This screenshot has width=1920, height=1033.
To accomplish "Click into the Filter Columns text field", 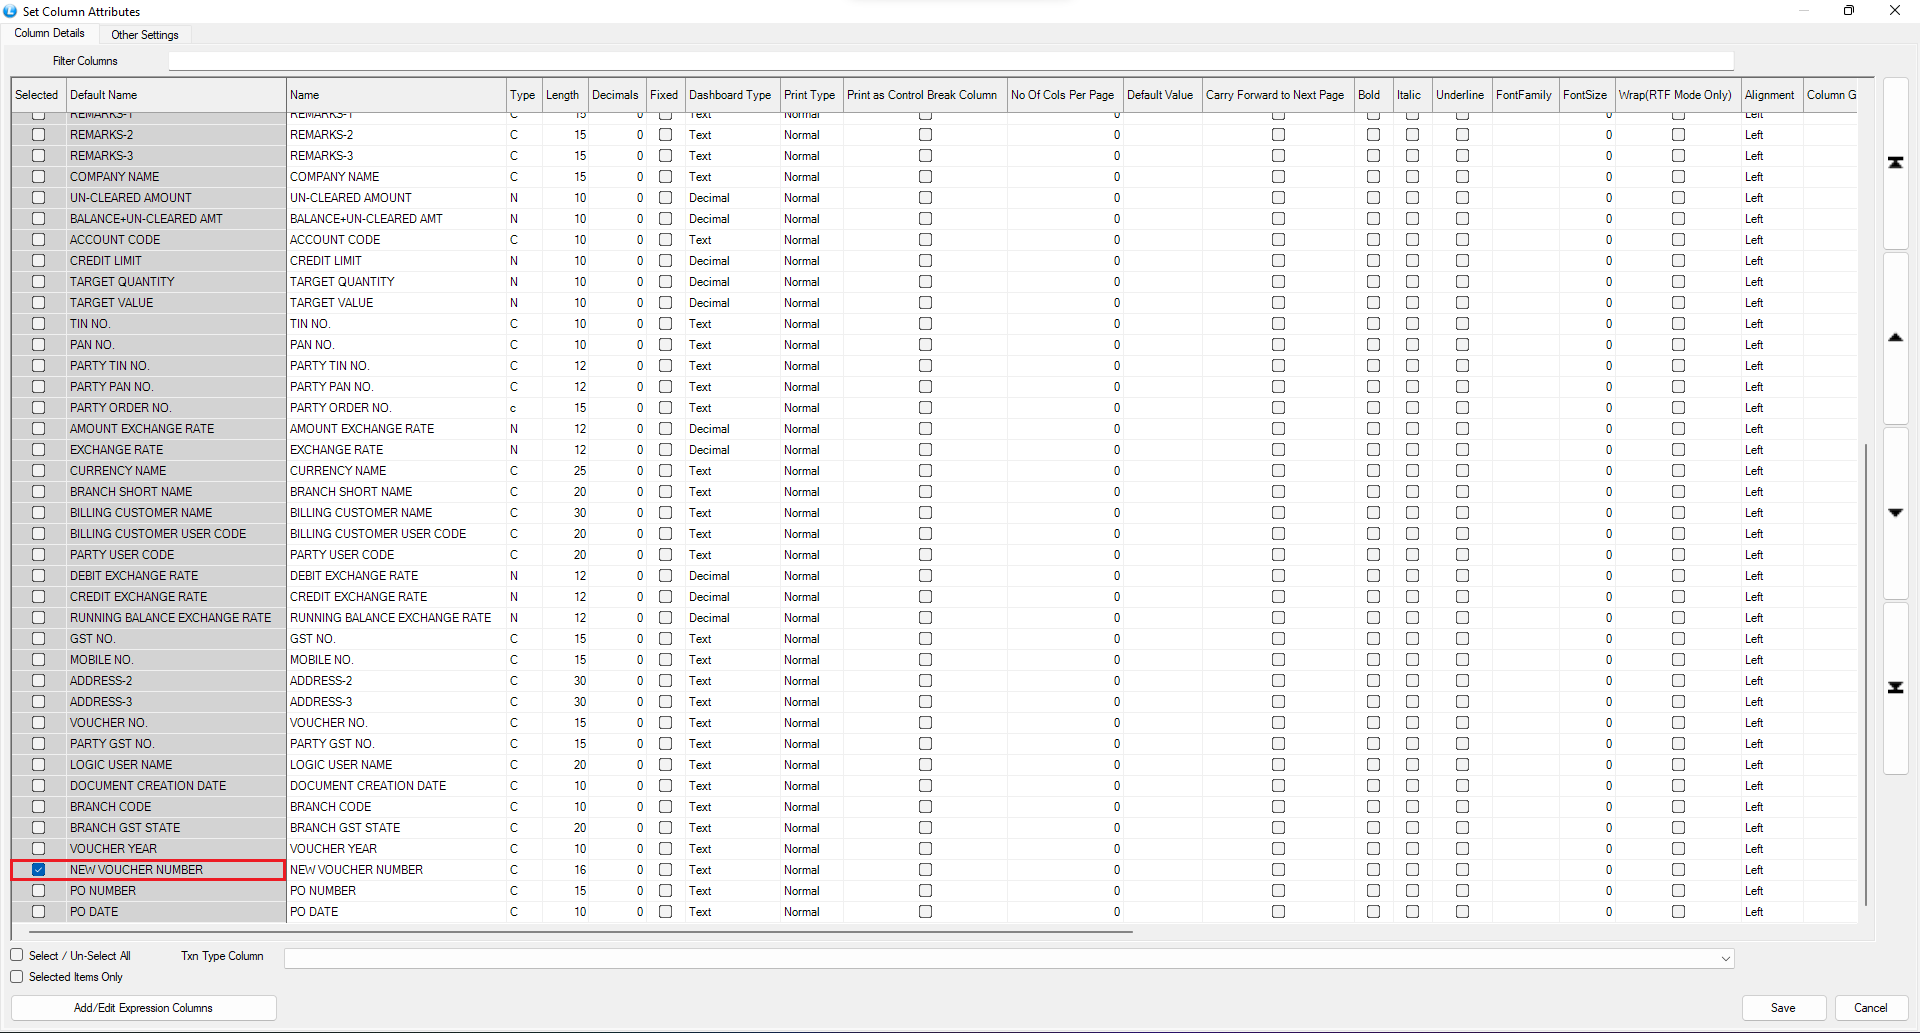I will click(950, 62).
